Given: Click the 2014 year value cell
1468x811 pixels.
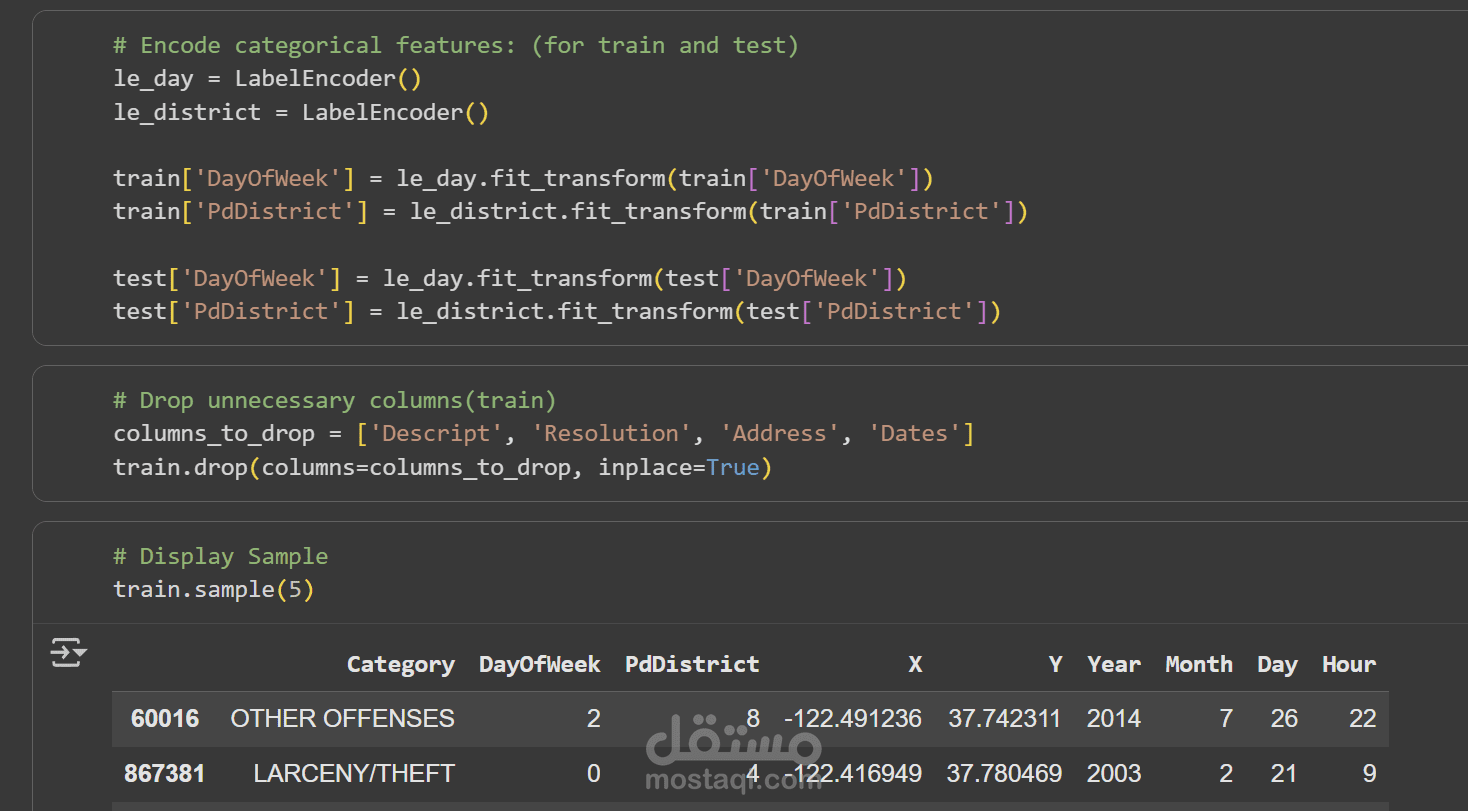Looking at the screenshot, I should (1114, 719).
